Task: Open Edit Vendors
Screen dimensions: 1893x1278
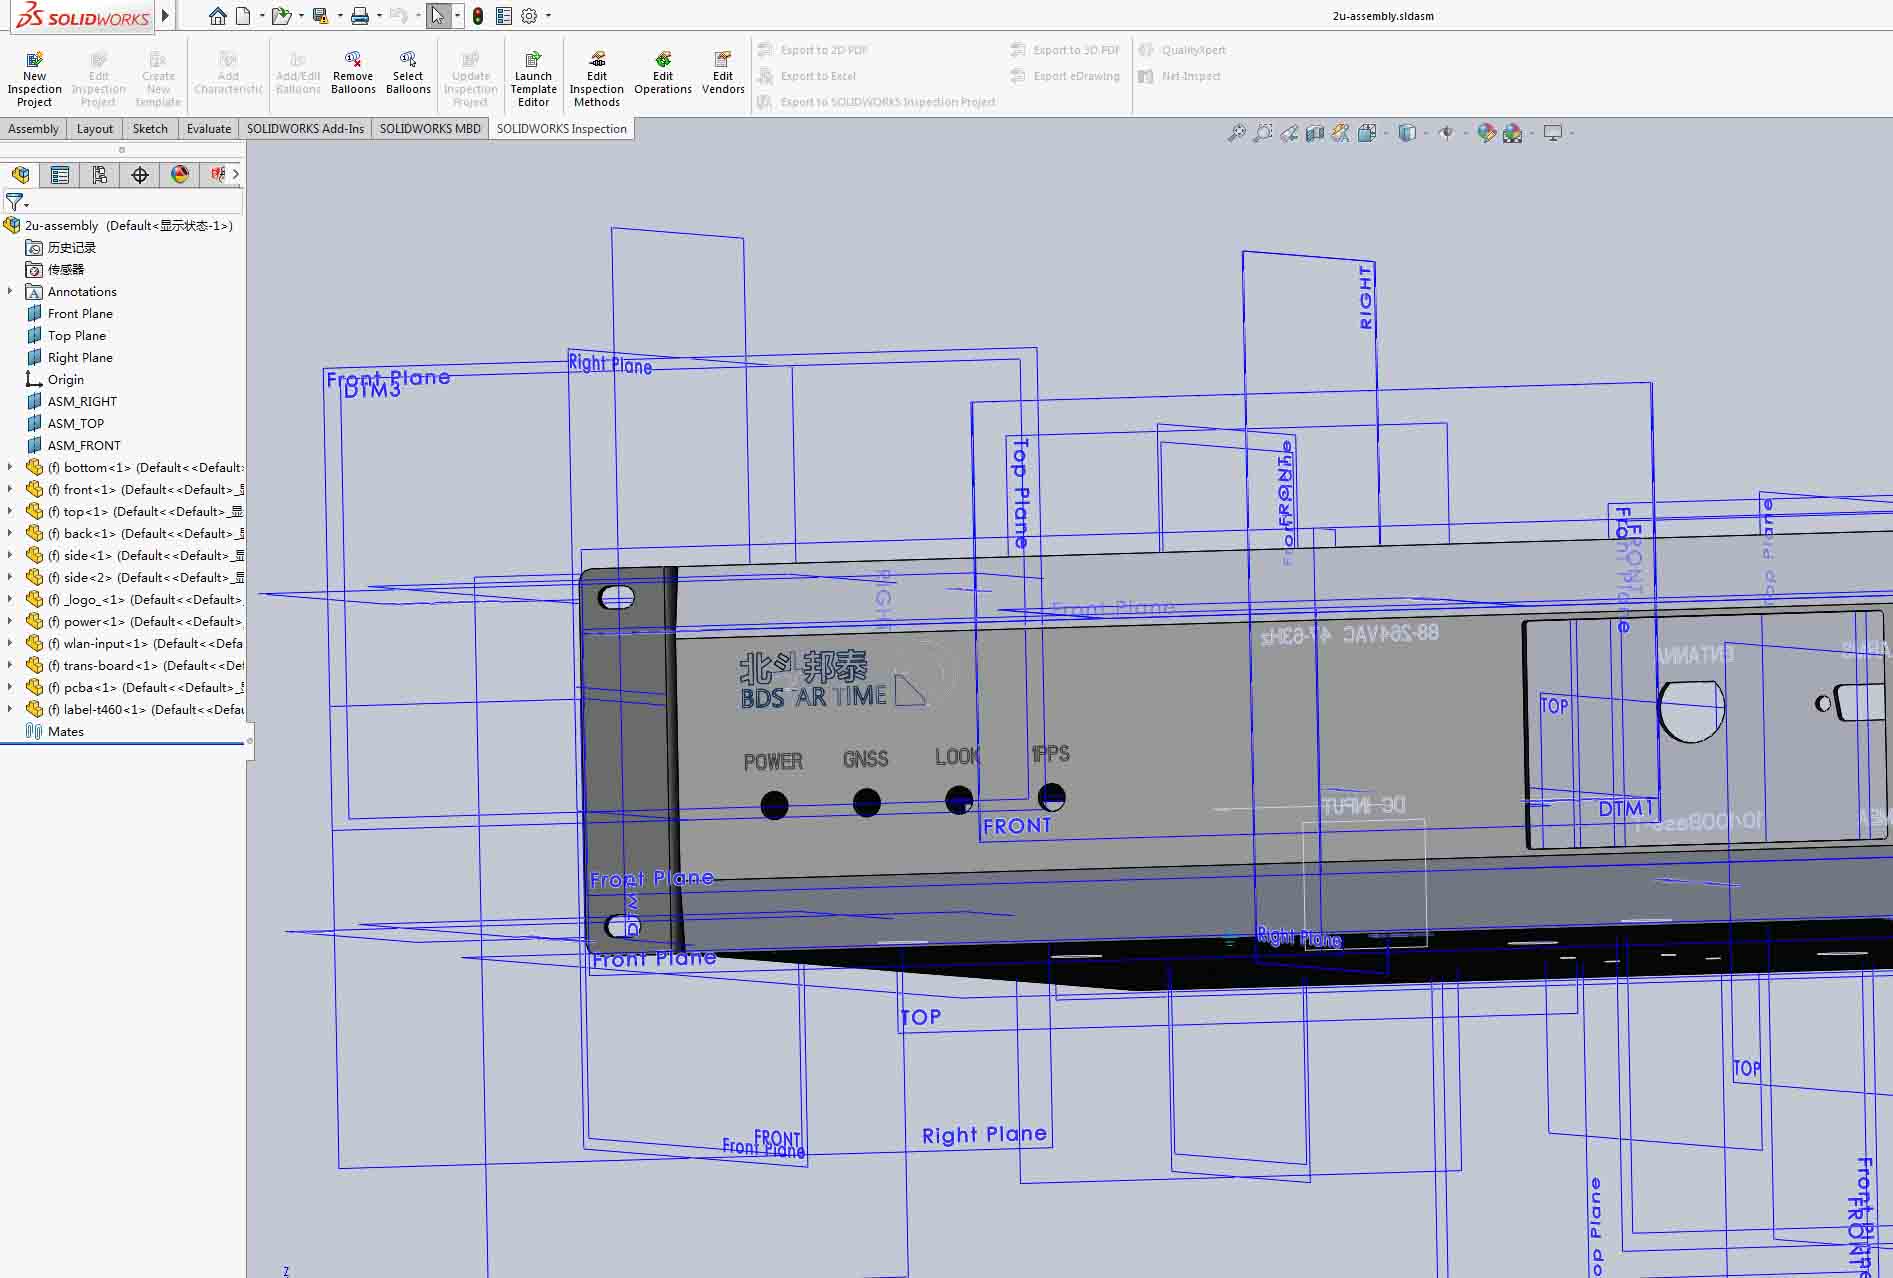Action: pyautogui.click(x=723, y=73)
